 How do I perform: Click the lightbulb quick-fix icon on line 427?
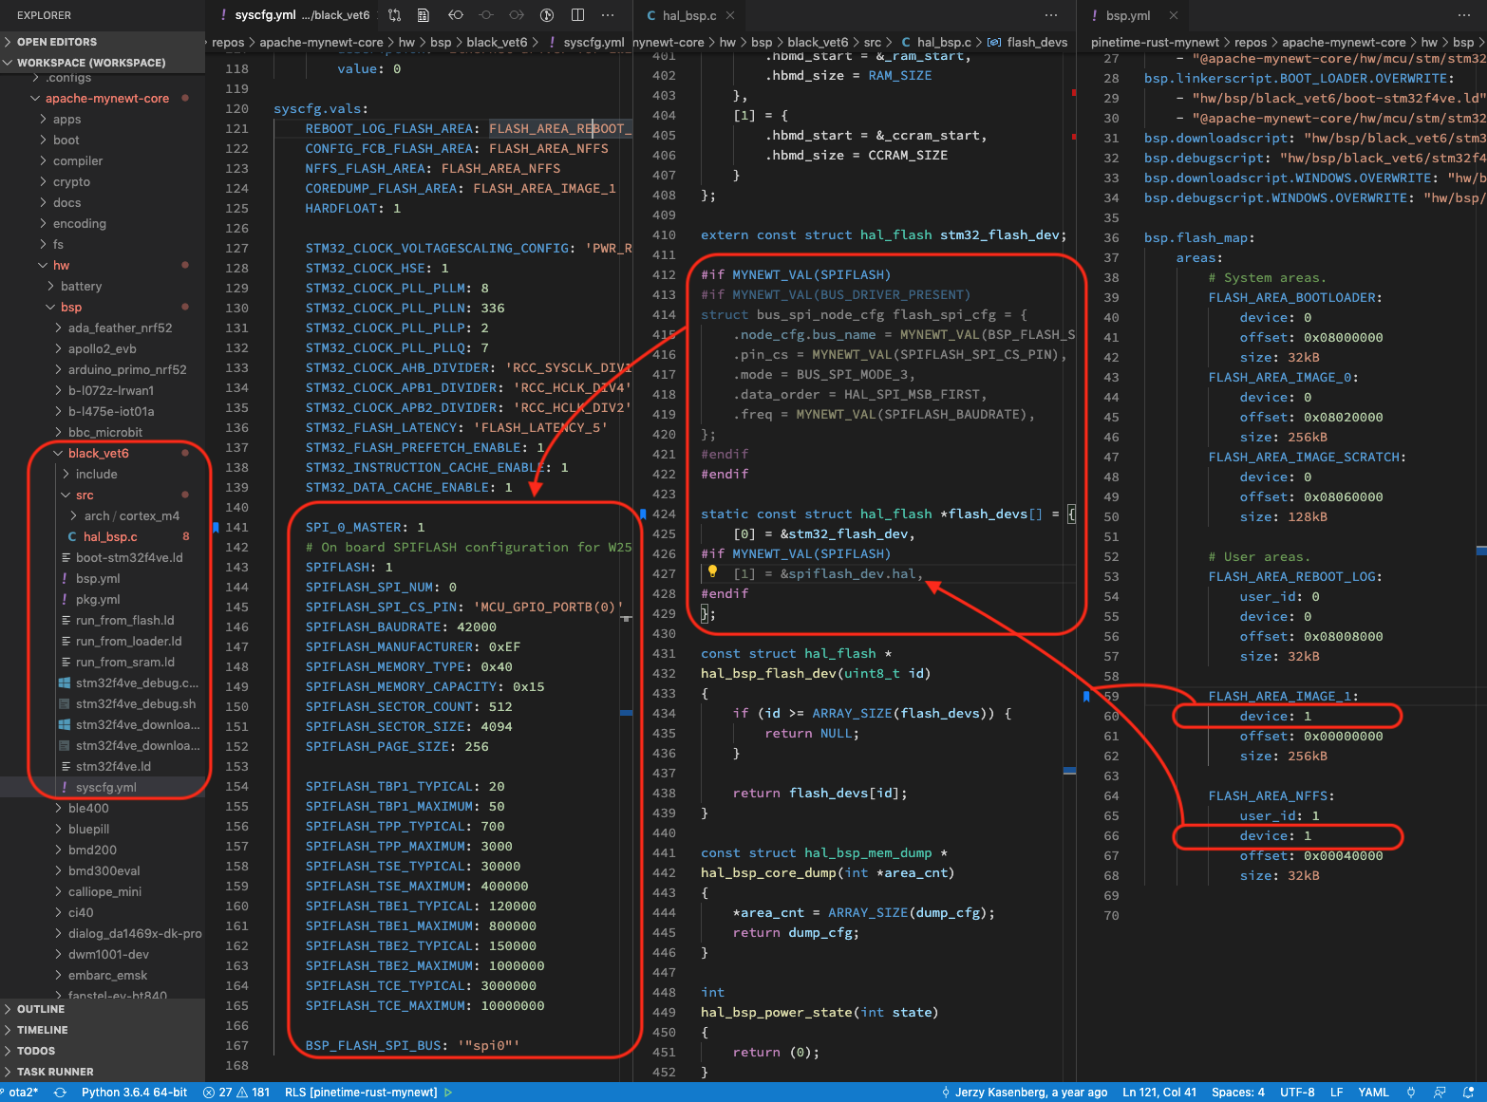(712, 572)
